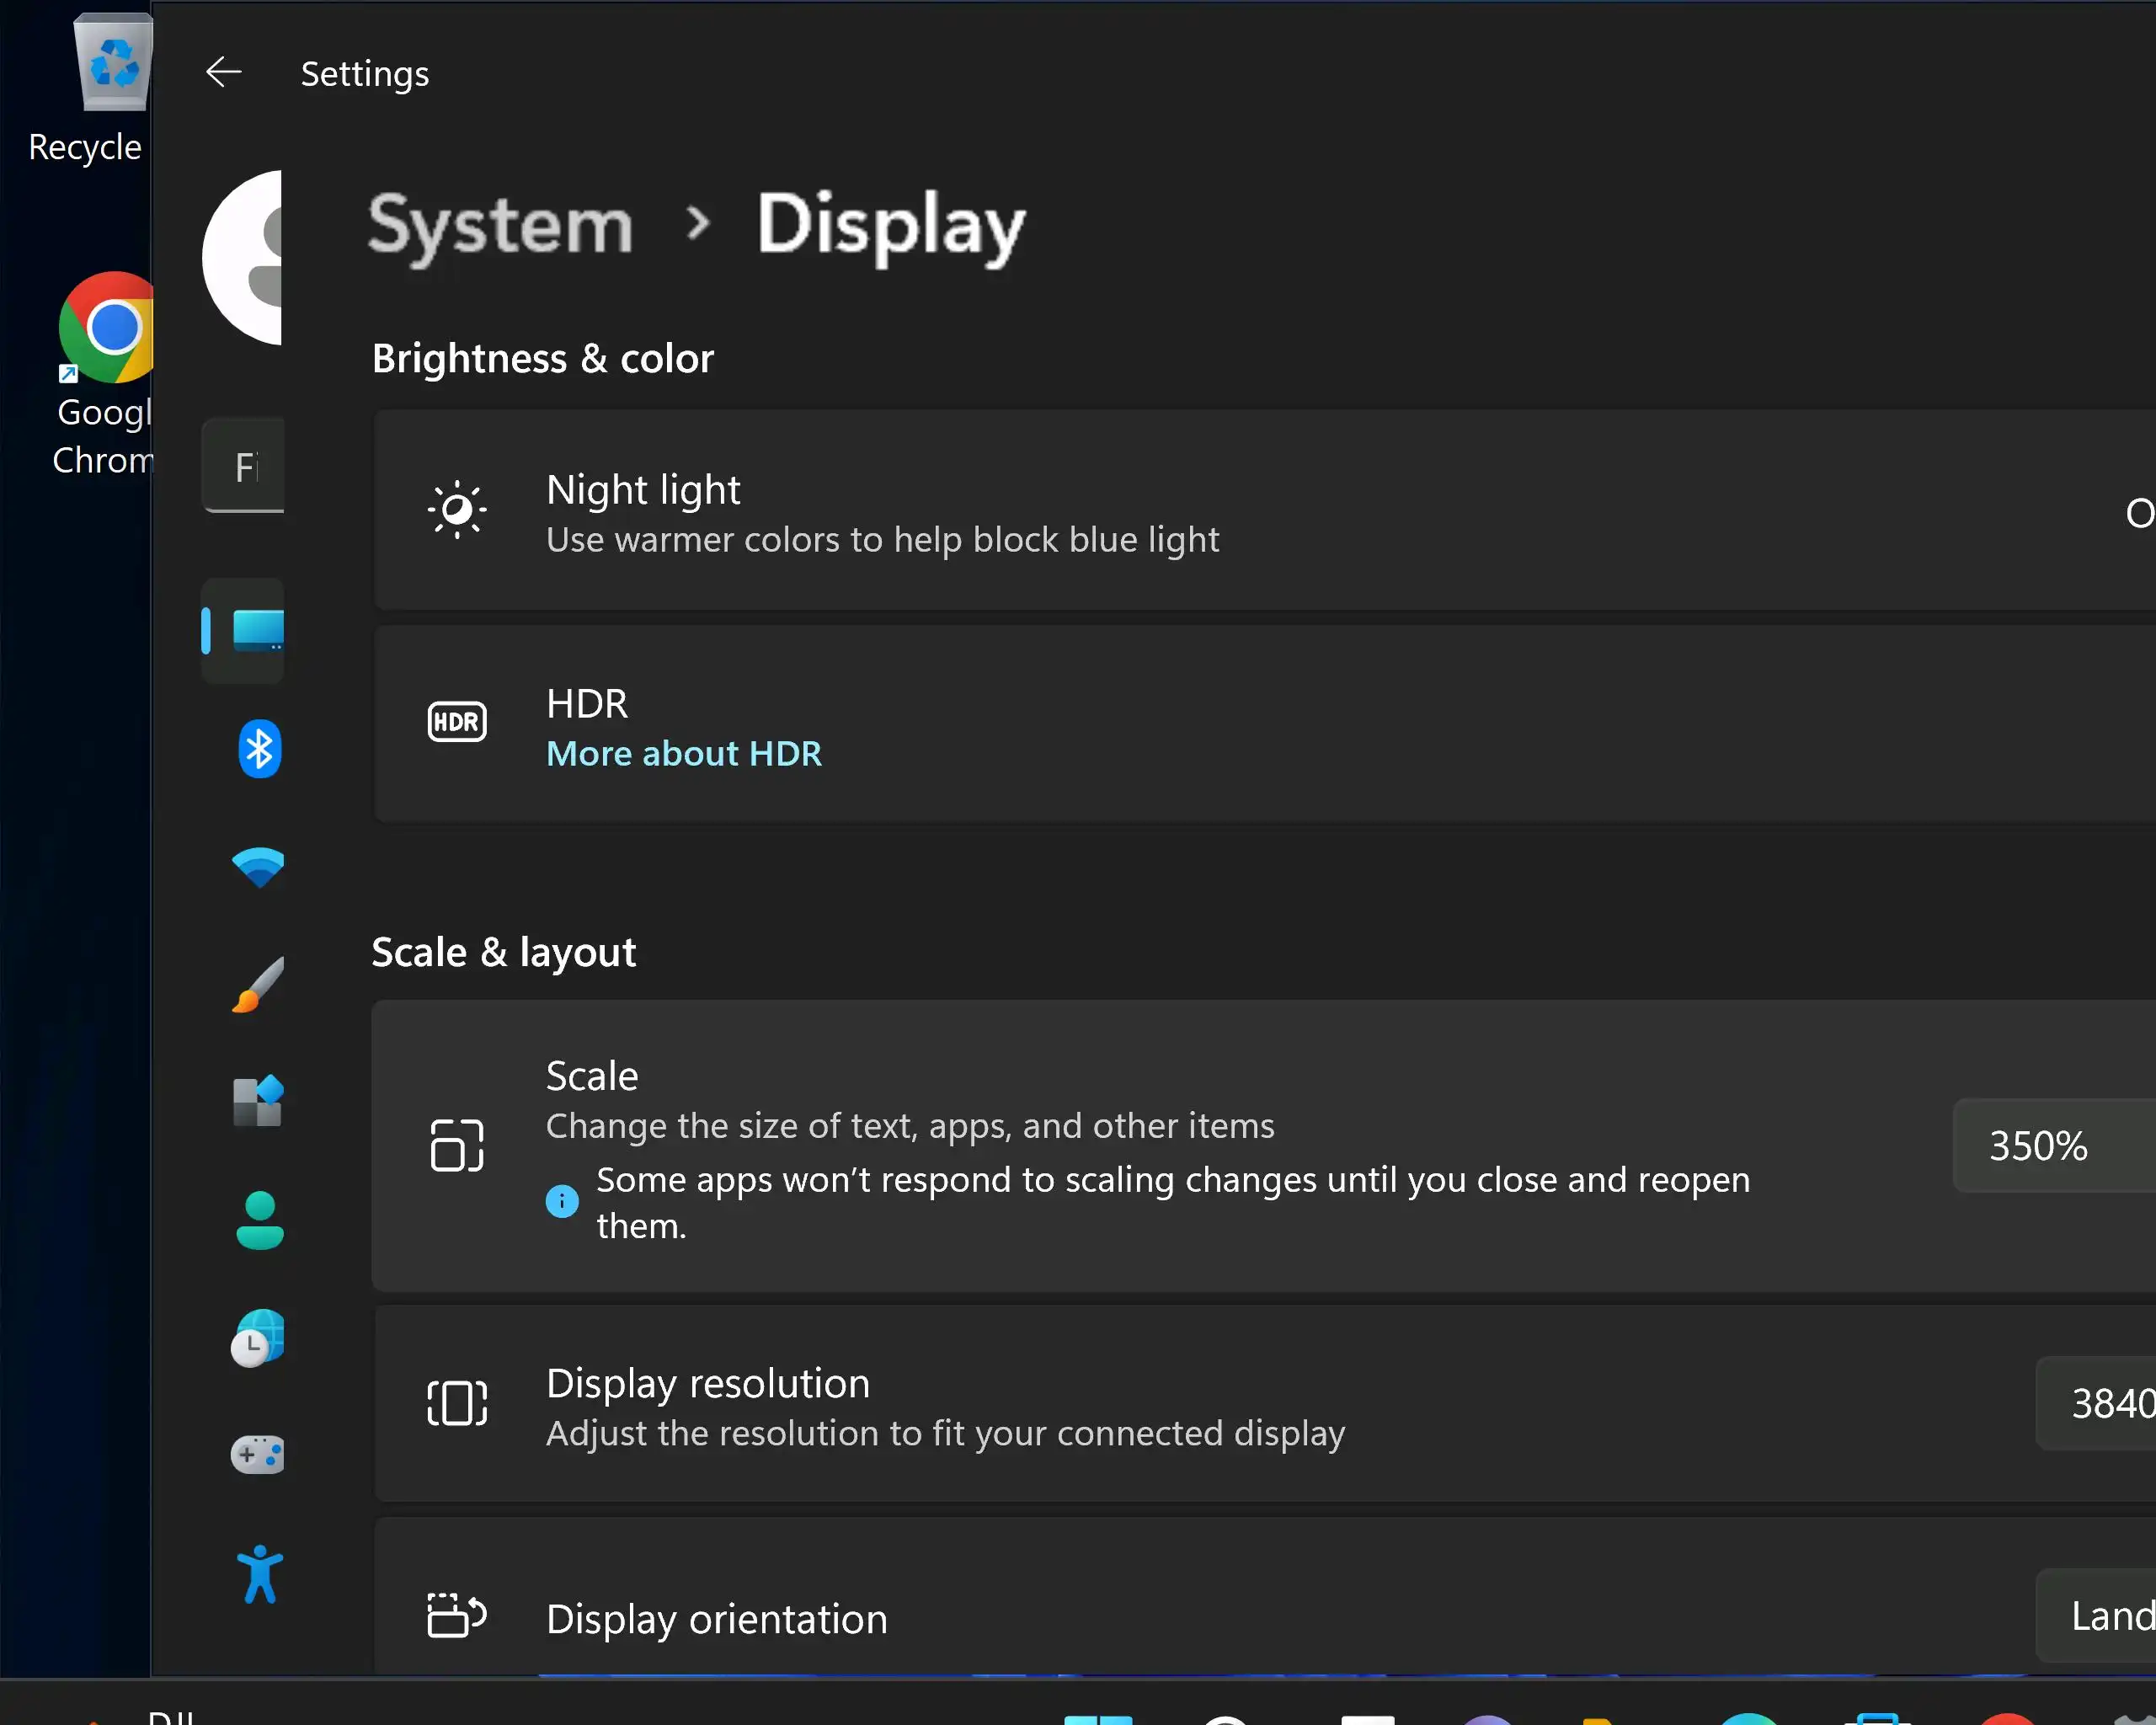Open Network & internet Wi-Fi settings
Screen dimensions: 2156x1725
click(259, 867)
